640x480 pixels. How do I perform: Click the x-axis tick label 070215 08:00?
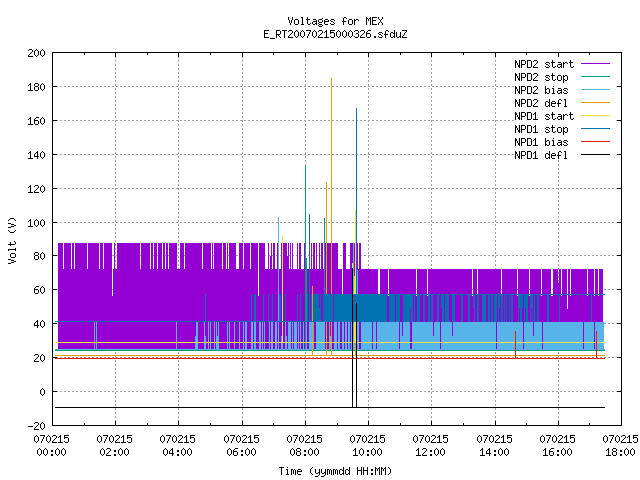(x=304, y=446)
